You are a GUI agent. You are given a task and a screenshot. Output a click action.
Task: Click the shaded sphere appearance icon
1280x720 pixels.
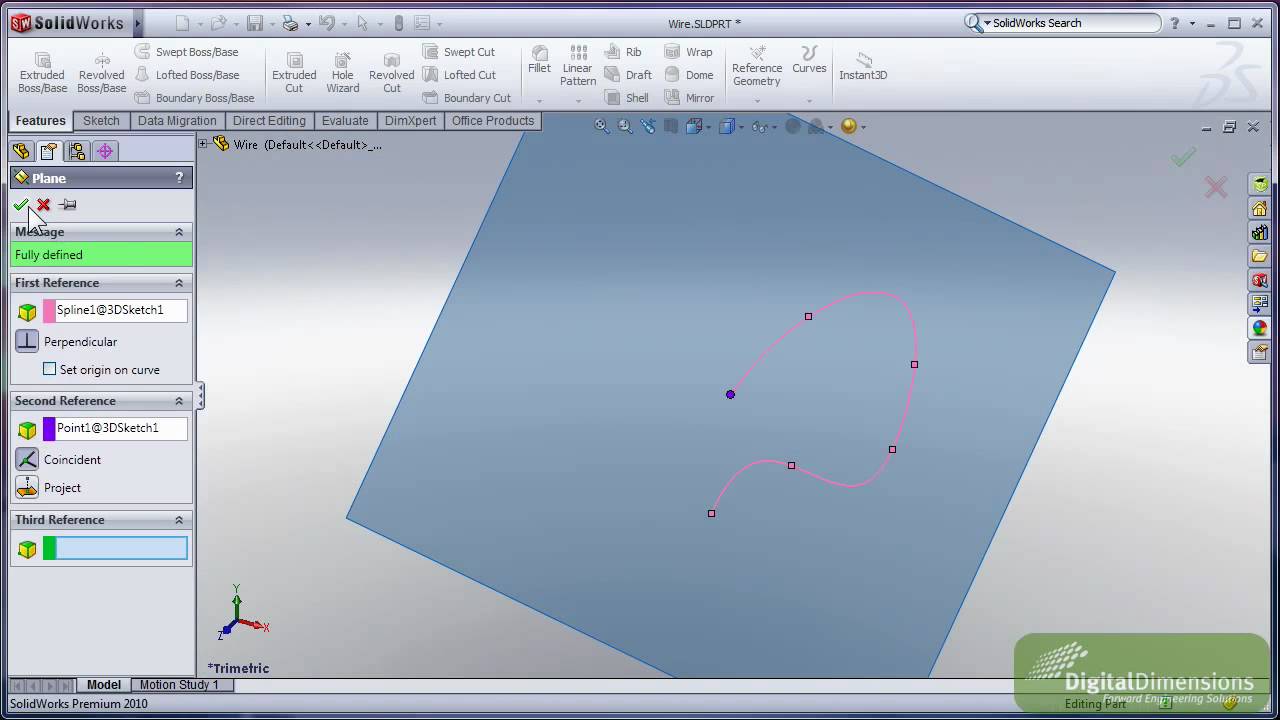(849, 126)
